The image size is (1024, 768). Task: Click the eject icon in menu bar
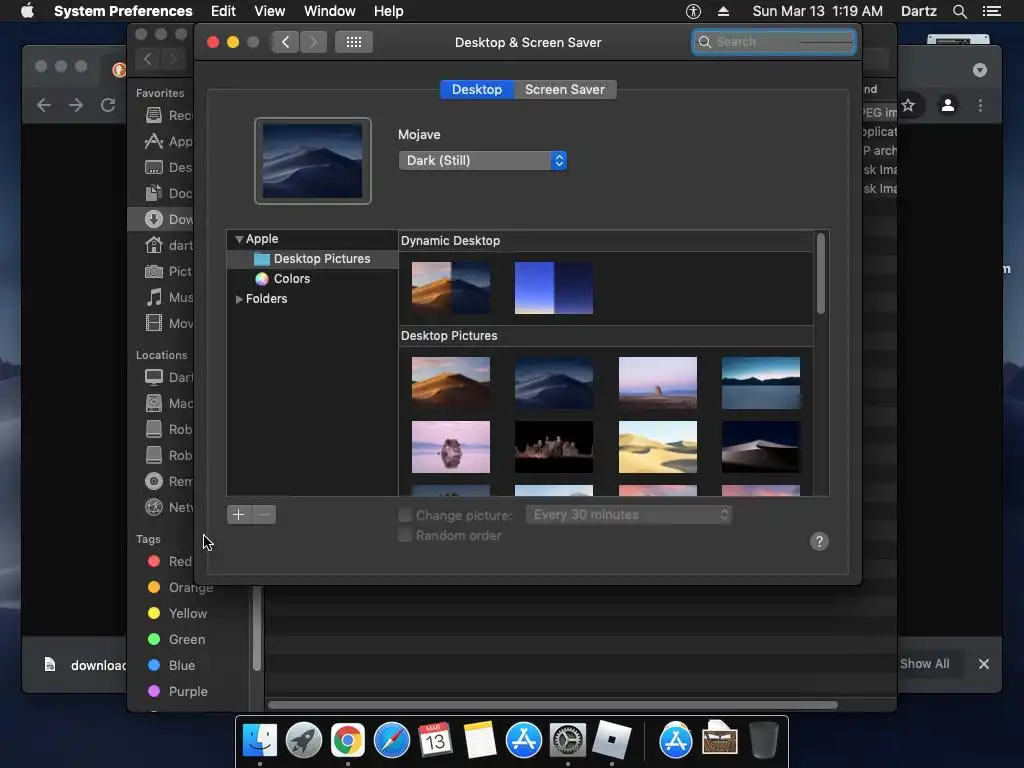723,11
